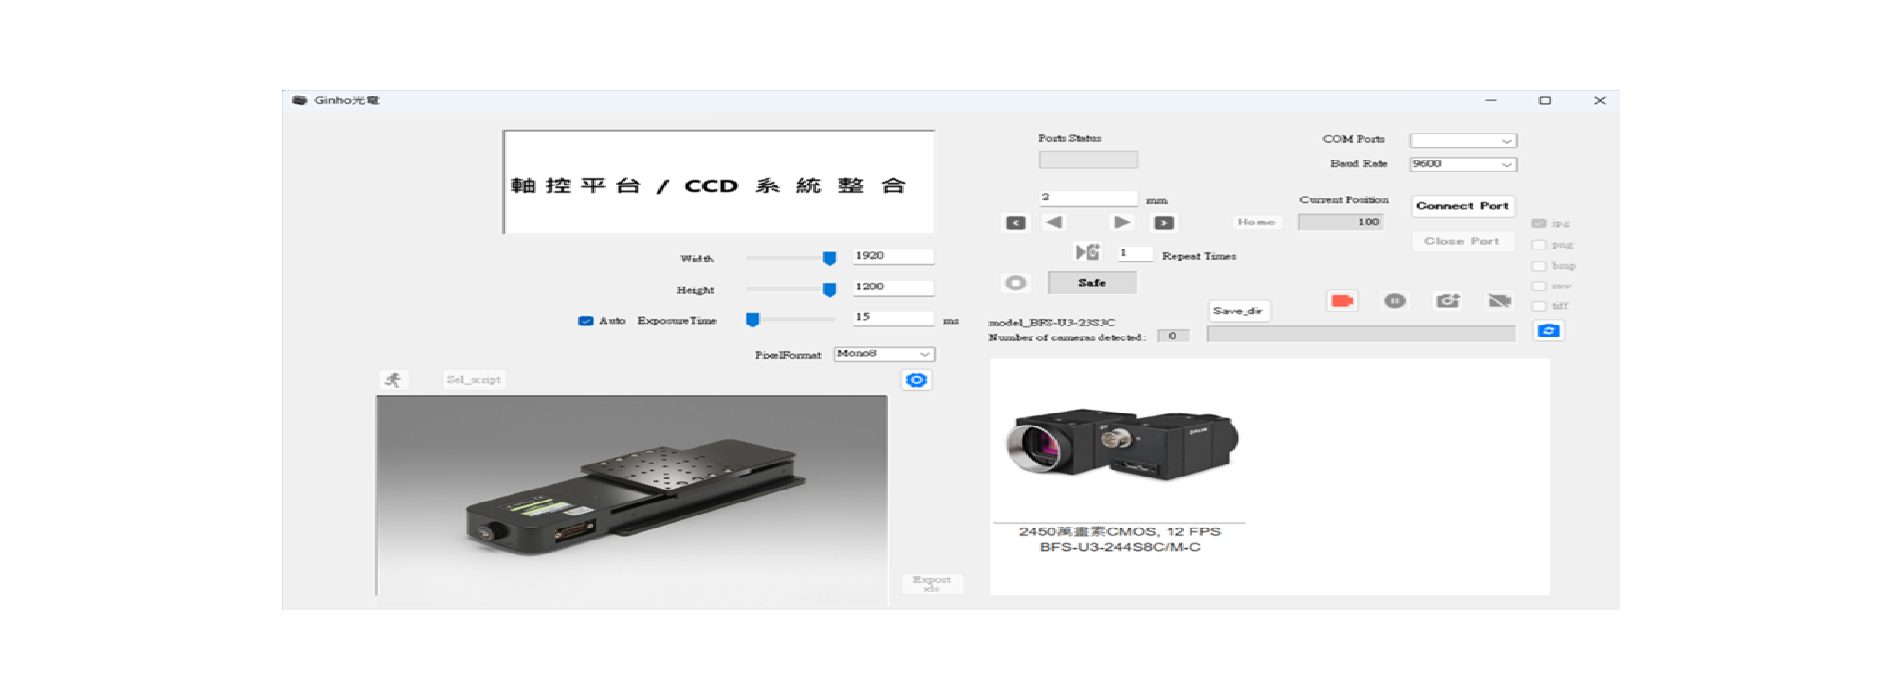The image size is (1903, 700).
Task: Click the running man script icon
Action: point(393,380)
